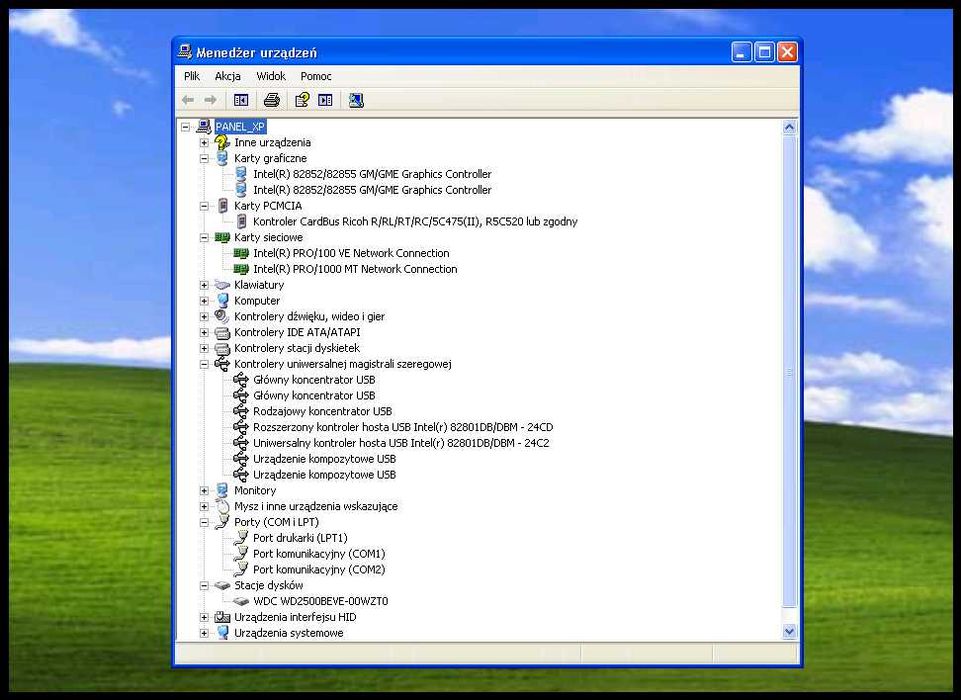Click the Monitory category icon
The height and width of the screenshot is (700, 961).
pyautogui.click(x=222, y=490)
